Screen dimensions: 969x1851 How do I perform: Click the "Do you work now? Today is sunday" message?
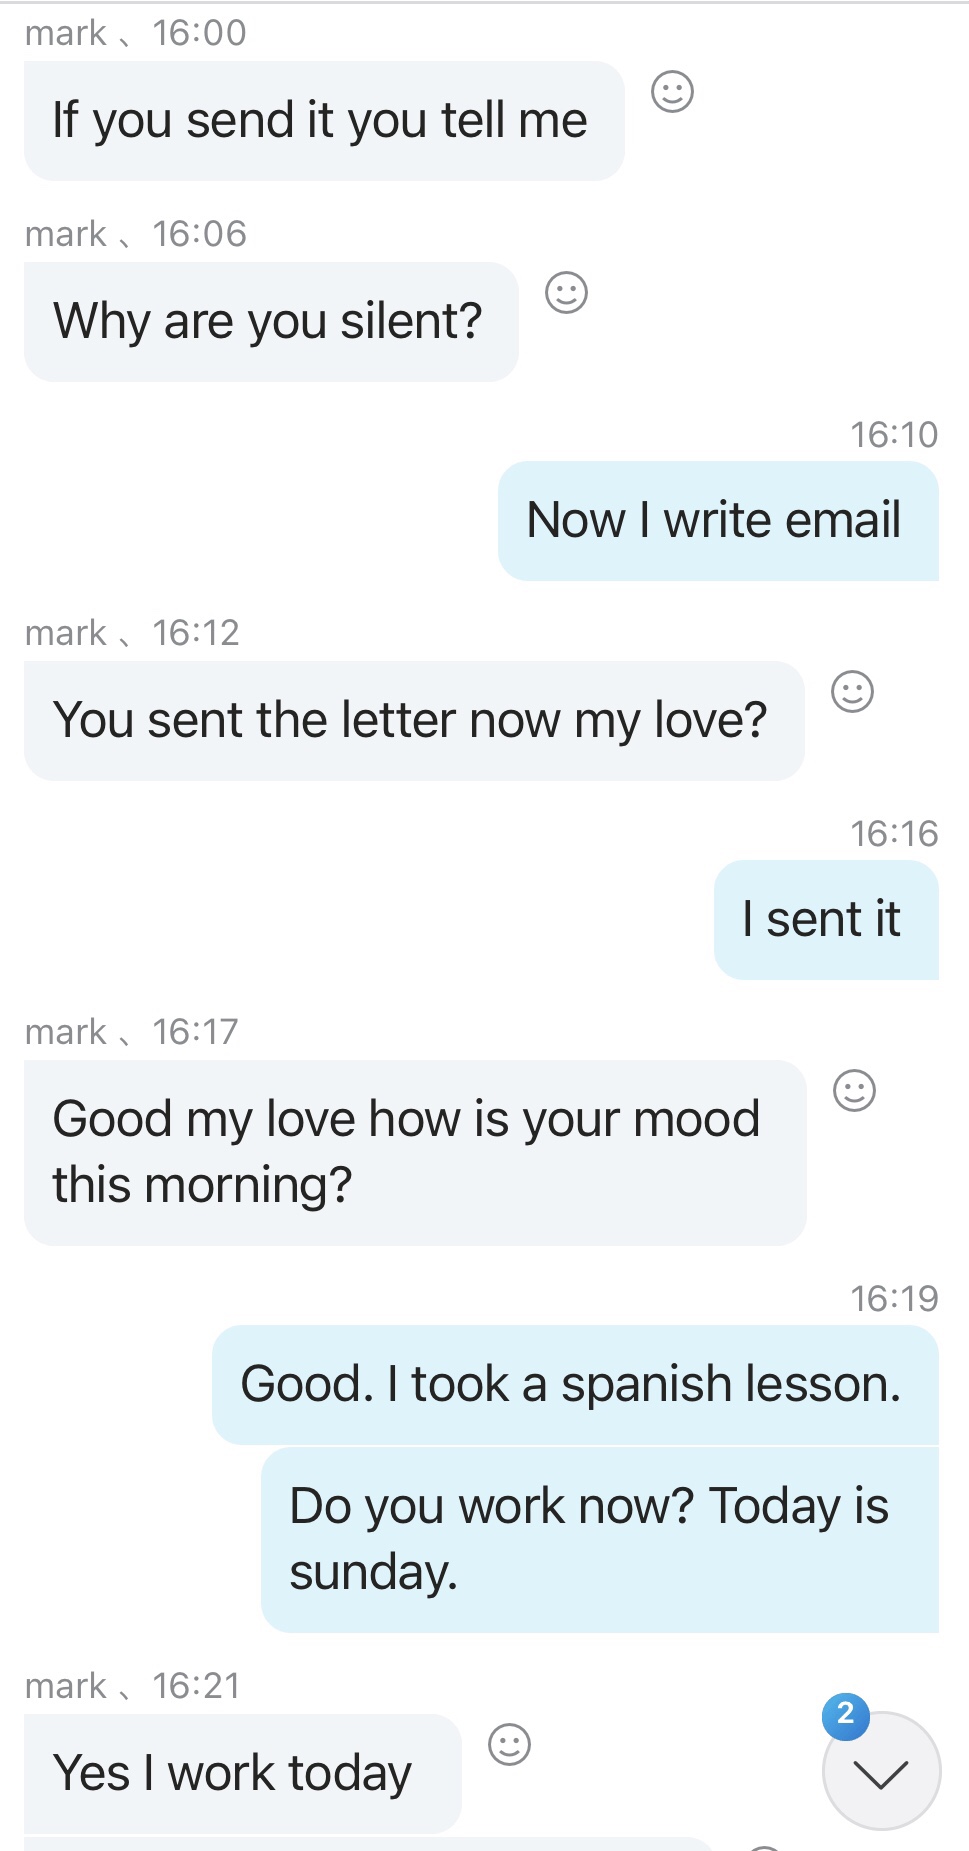click(x=597, y=1539)
